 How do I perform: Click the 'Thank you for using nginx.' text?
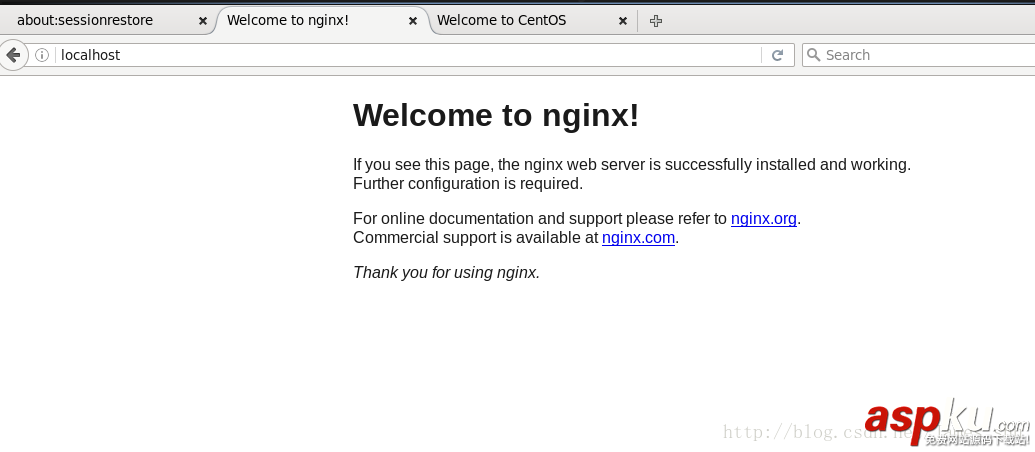pos(446,272)
